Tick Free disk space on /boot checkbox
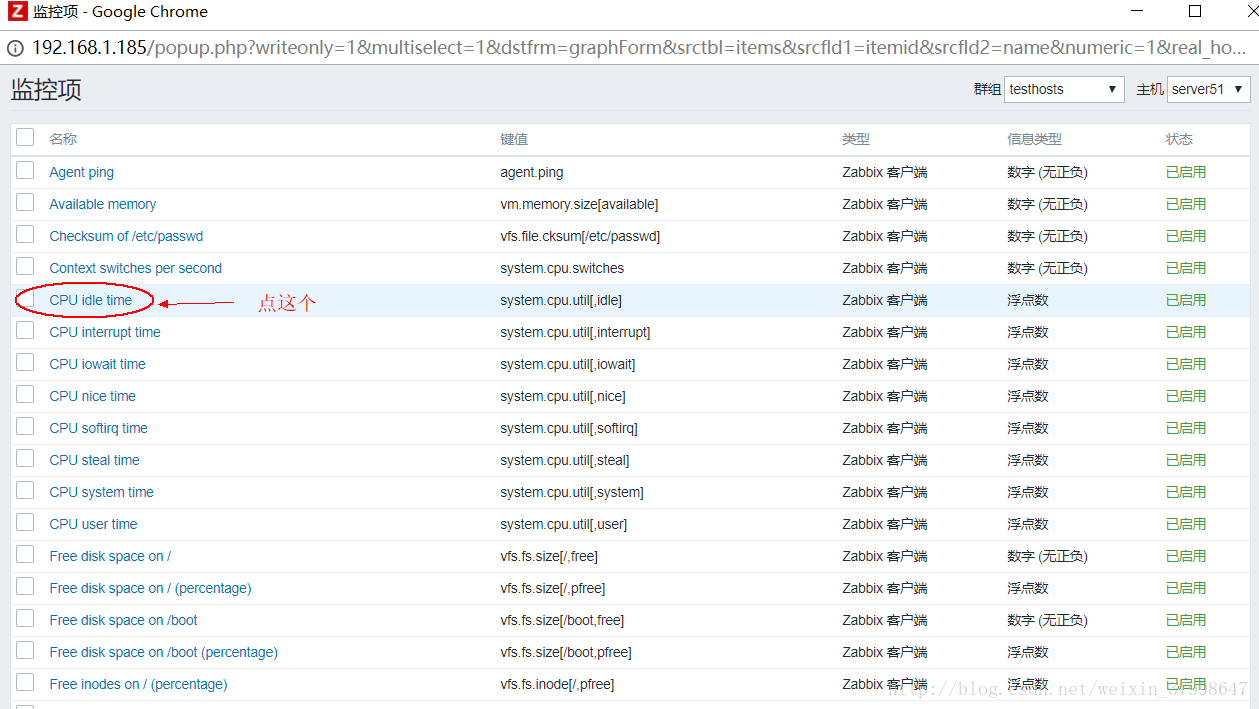 pyautogui.click(x=25, y=619)
